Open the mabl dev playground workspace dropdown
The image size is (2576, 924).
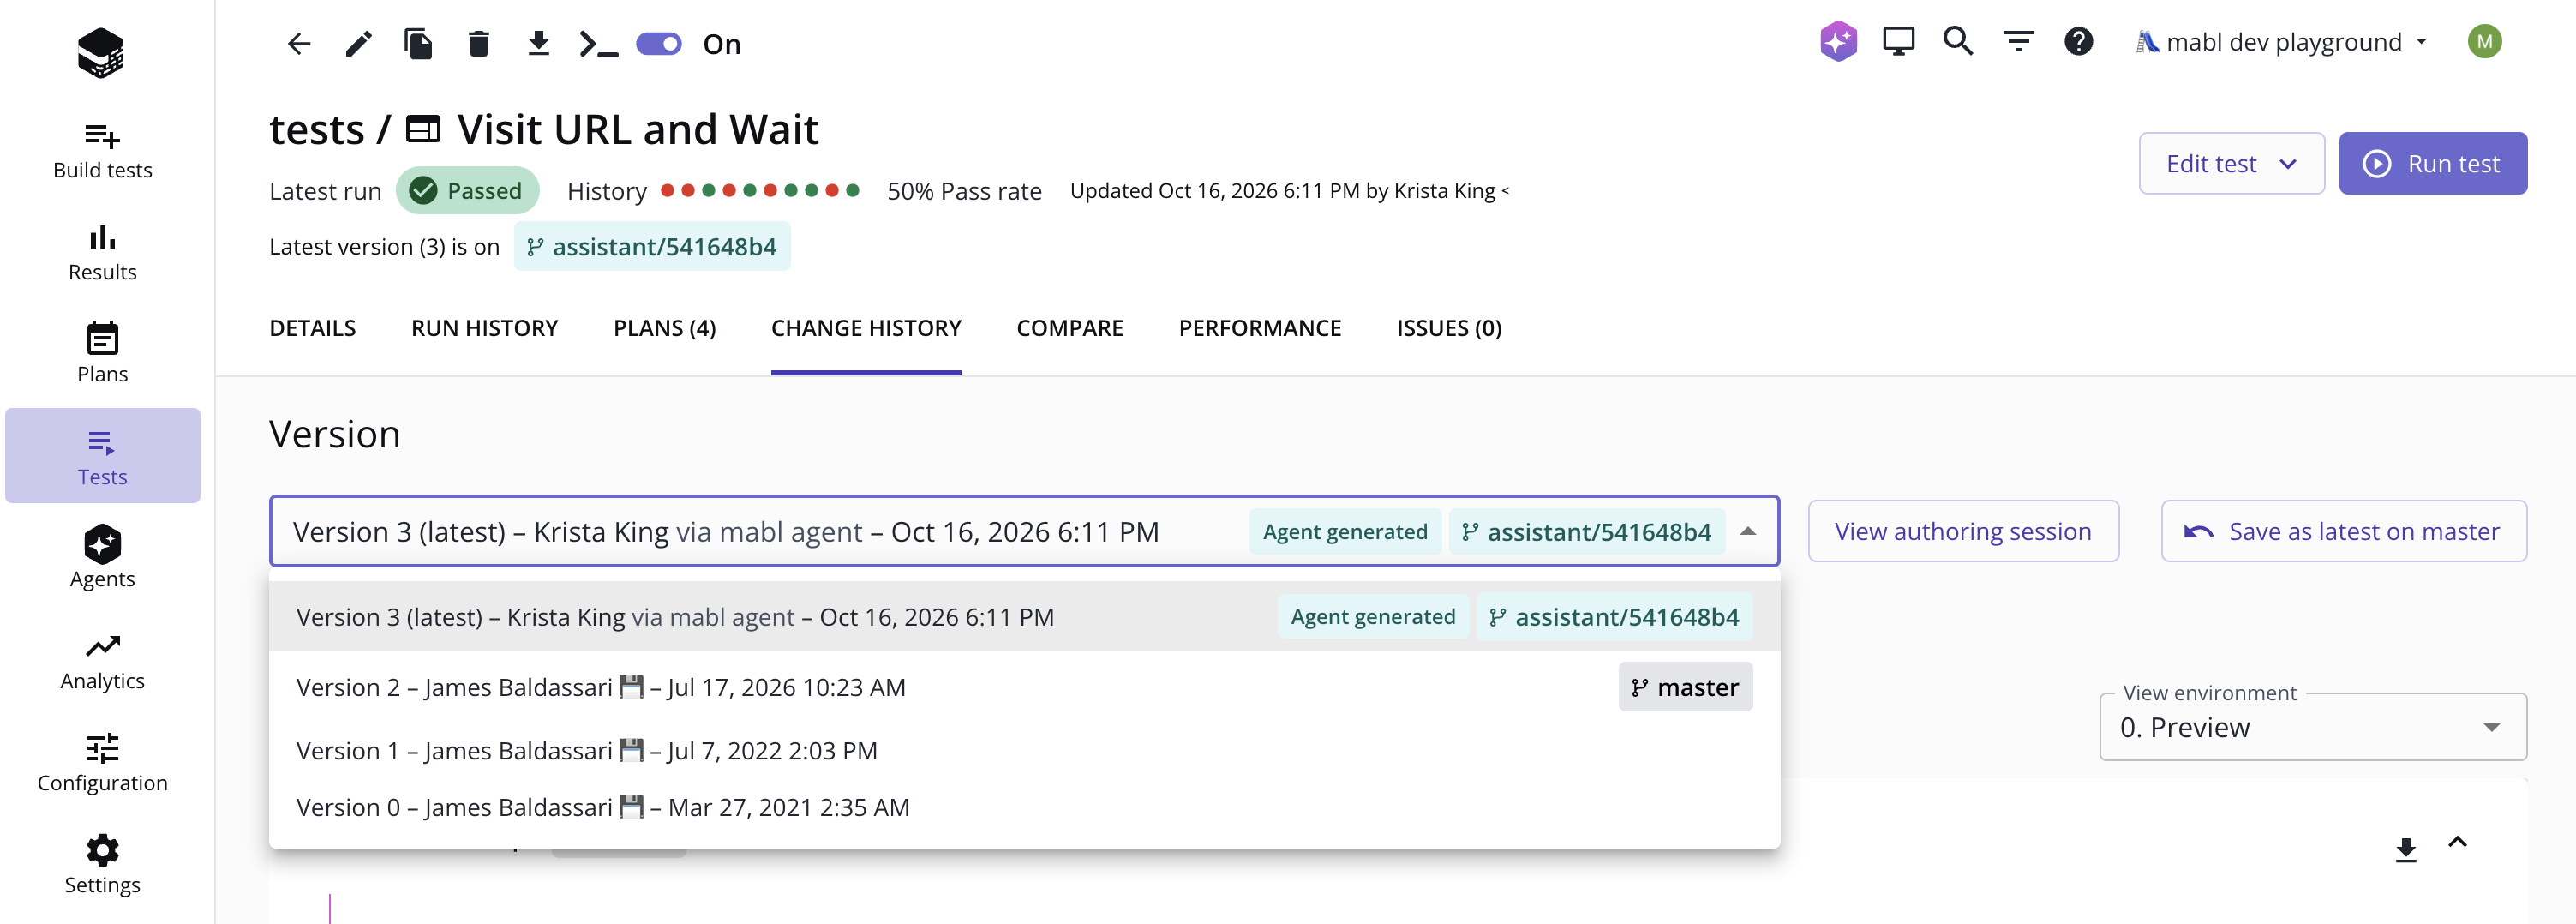click(2281, 42)
